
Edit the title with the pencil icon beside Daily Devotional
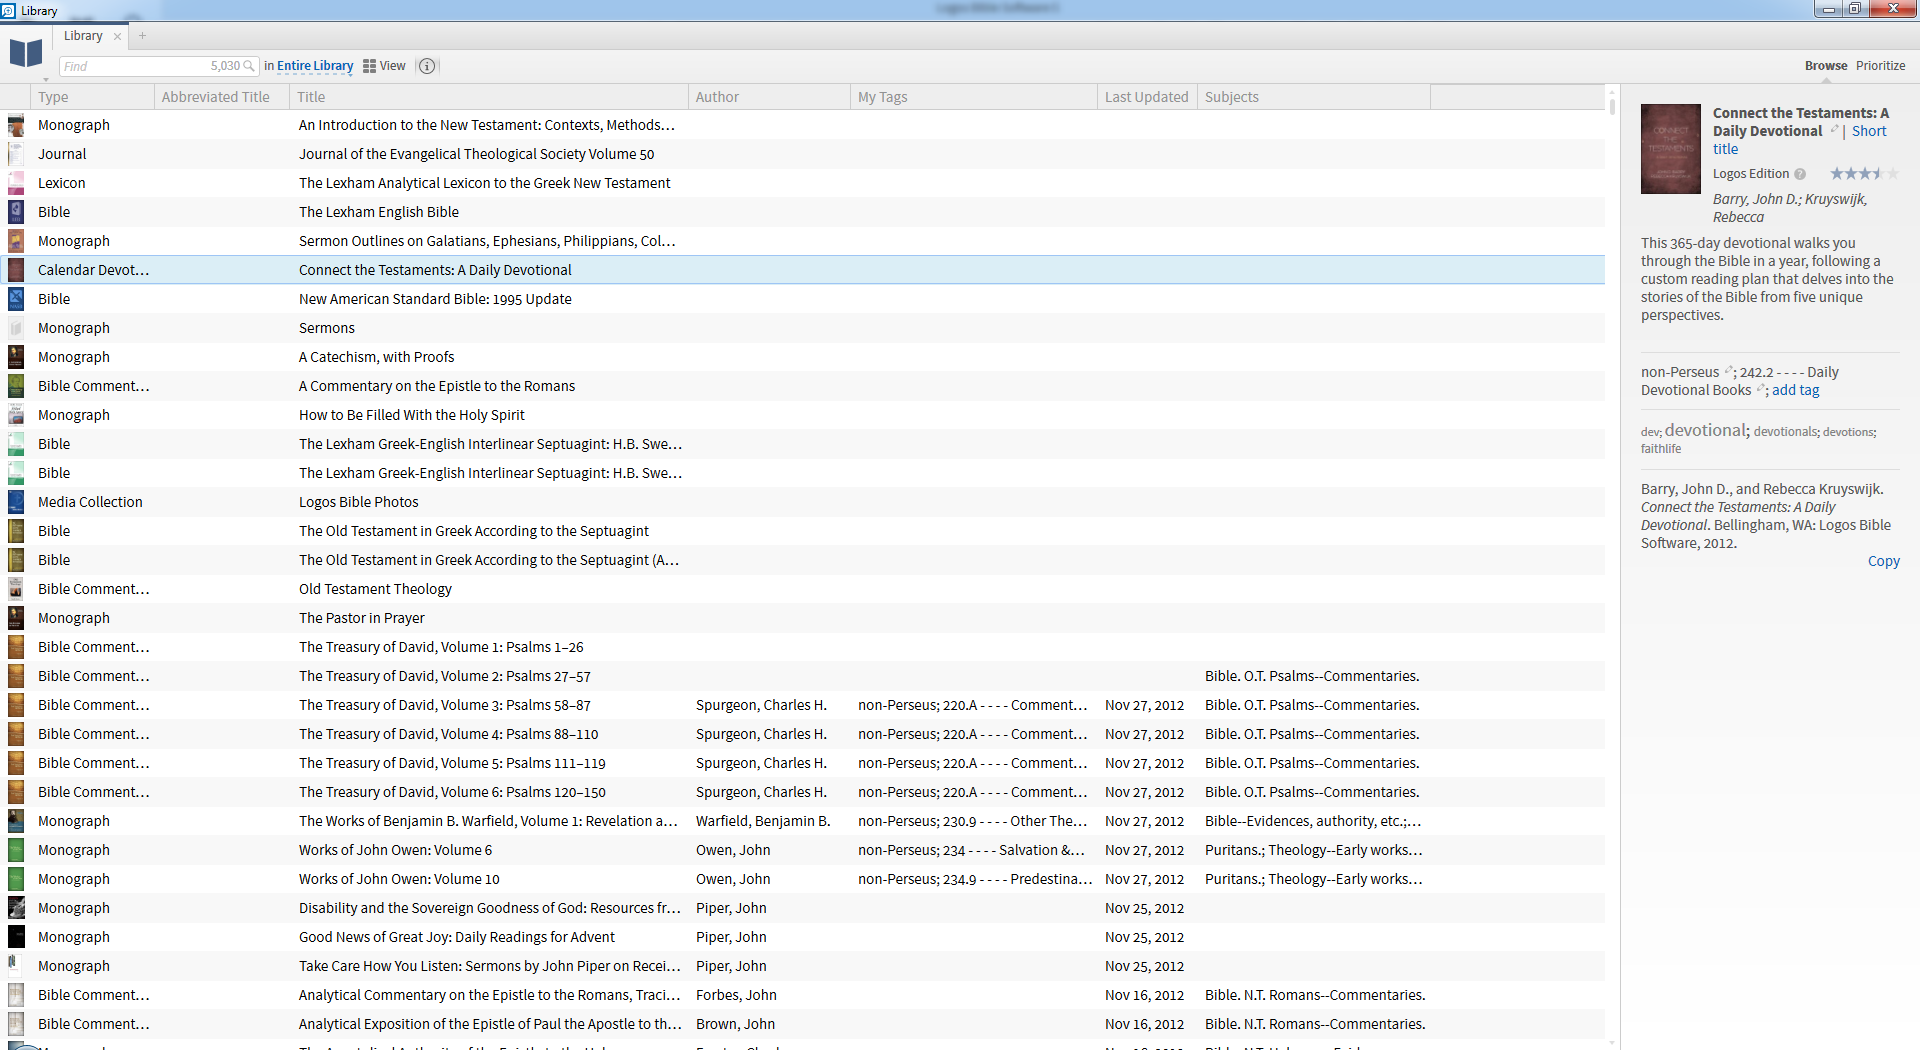pyautogui.click(x=1835, y=130)
